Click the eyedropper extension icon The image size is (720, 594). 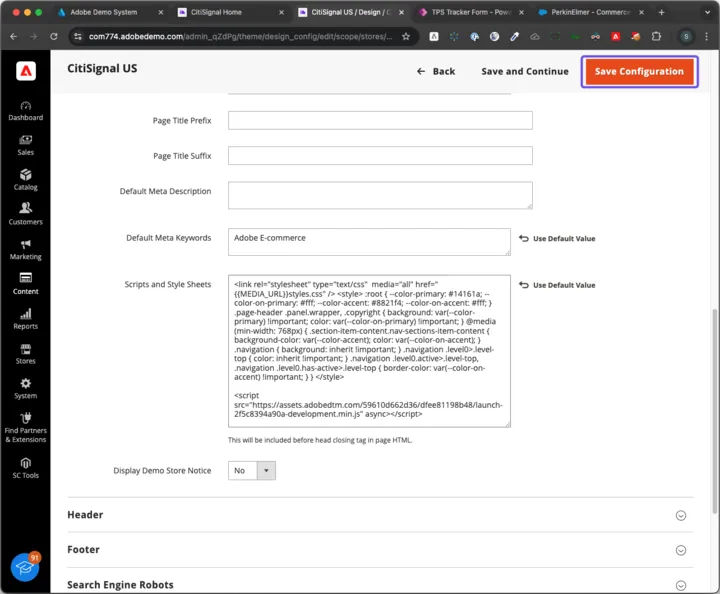coord(515,36)
